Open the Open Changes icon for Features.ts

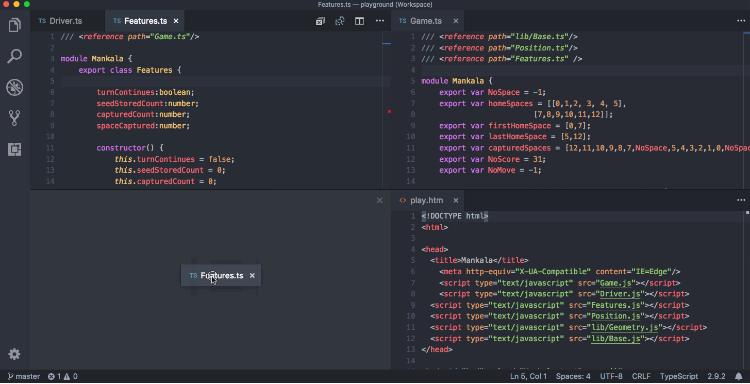pyautogui.click(x=320, y=21)
